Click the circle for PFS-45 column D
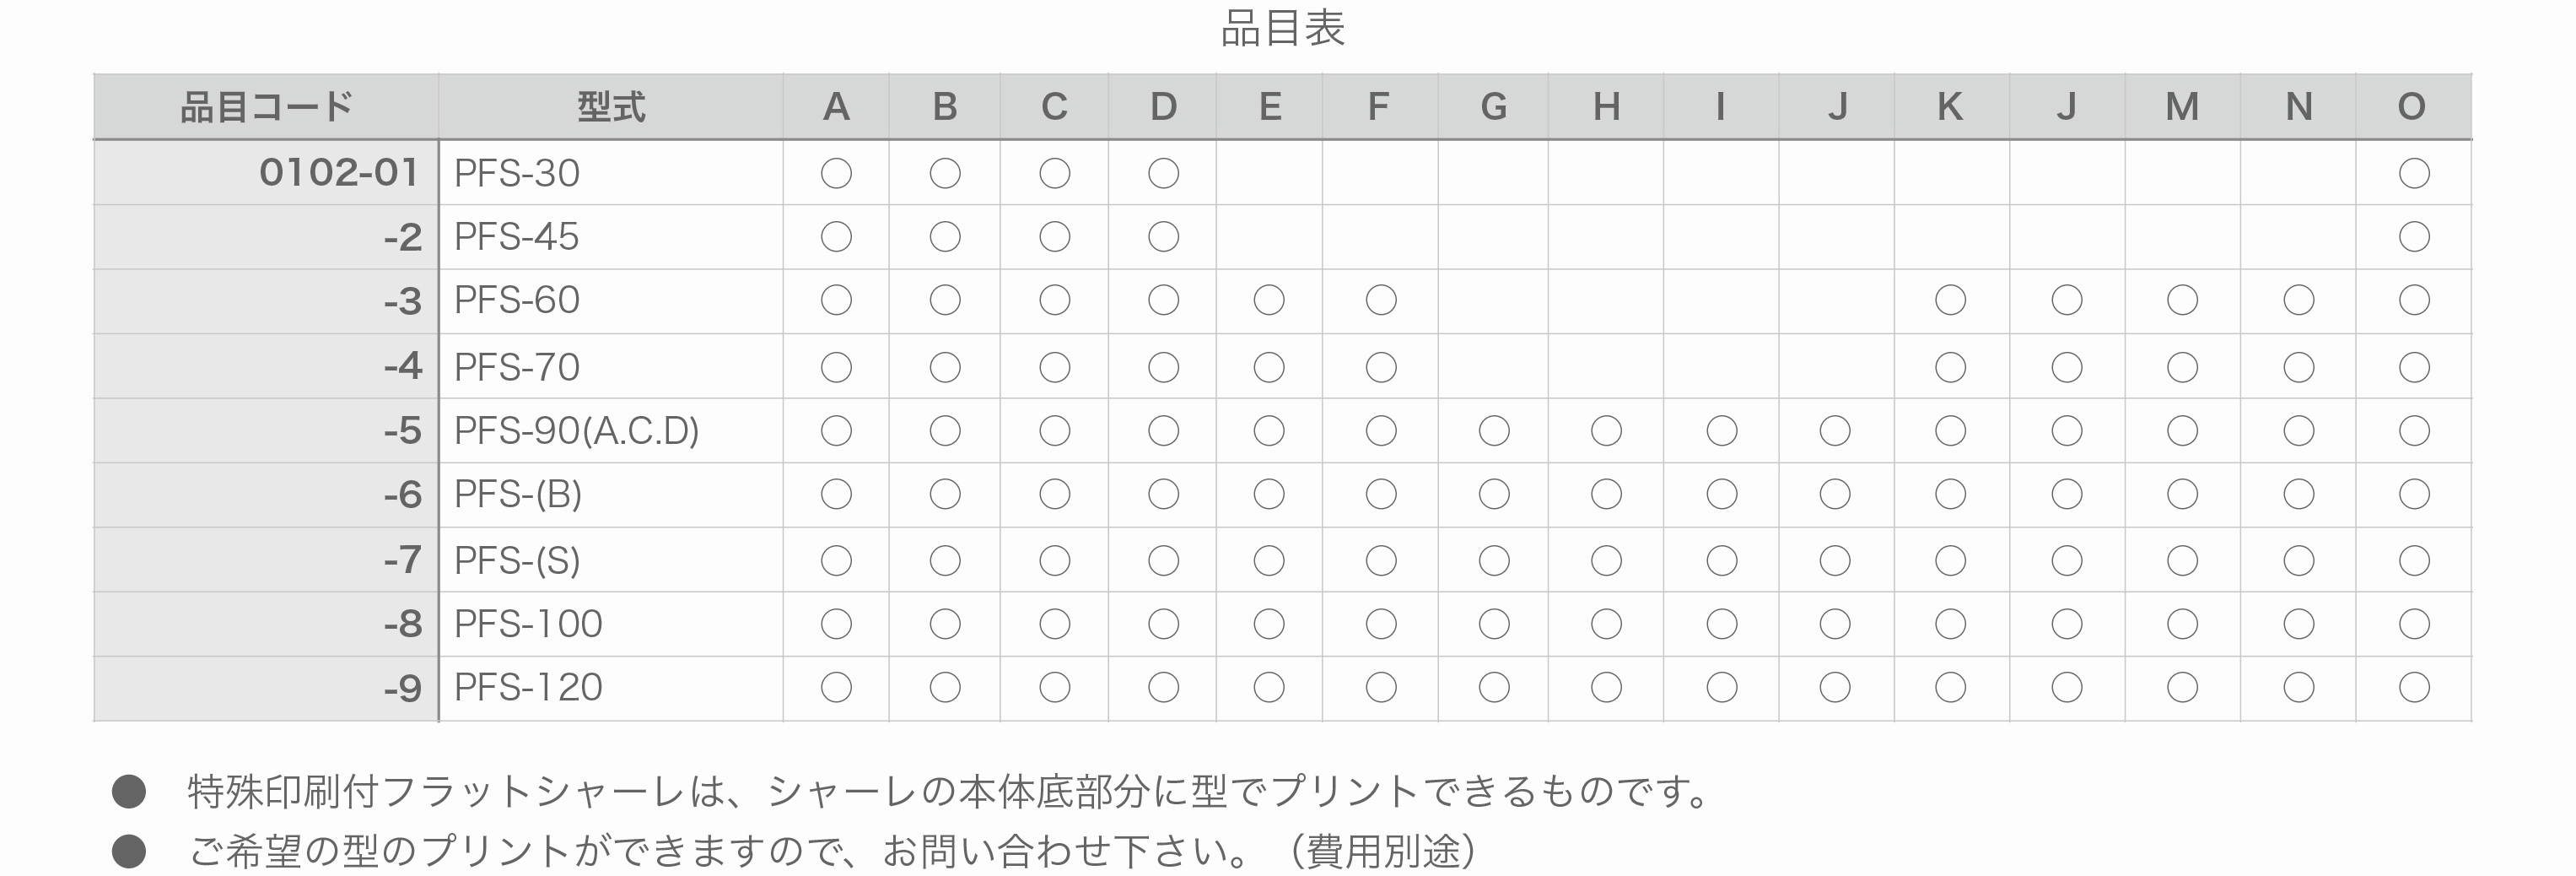Viewport: 2576px width, 876px height. 1163,237
